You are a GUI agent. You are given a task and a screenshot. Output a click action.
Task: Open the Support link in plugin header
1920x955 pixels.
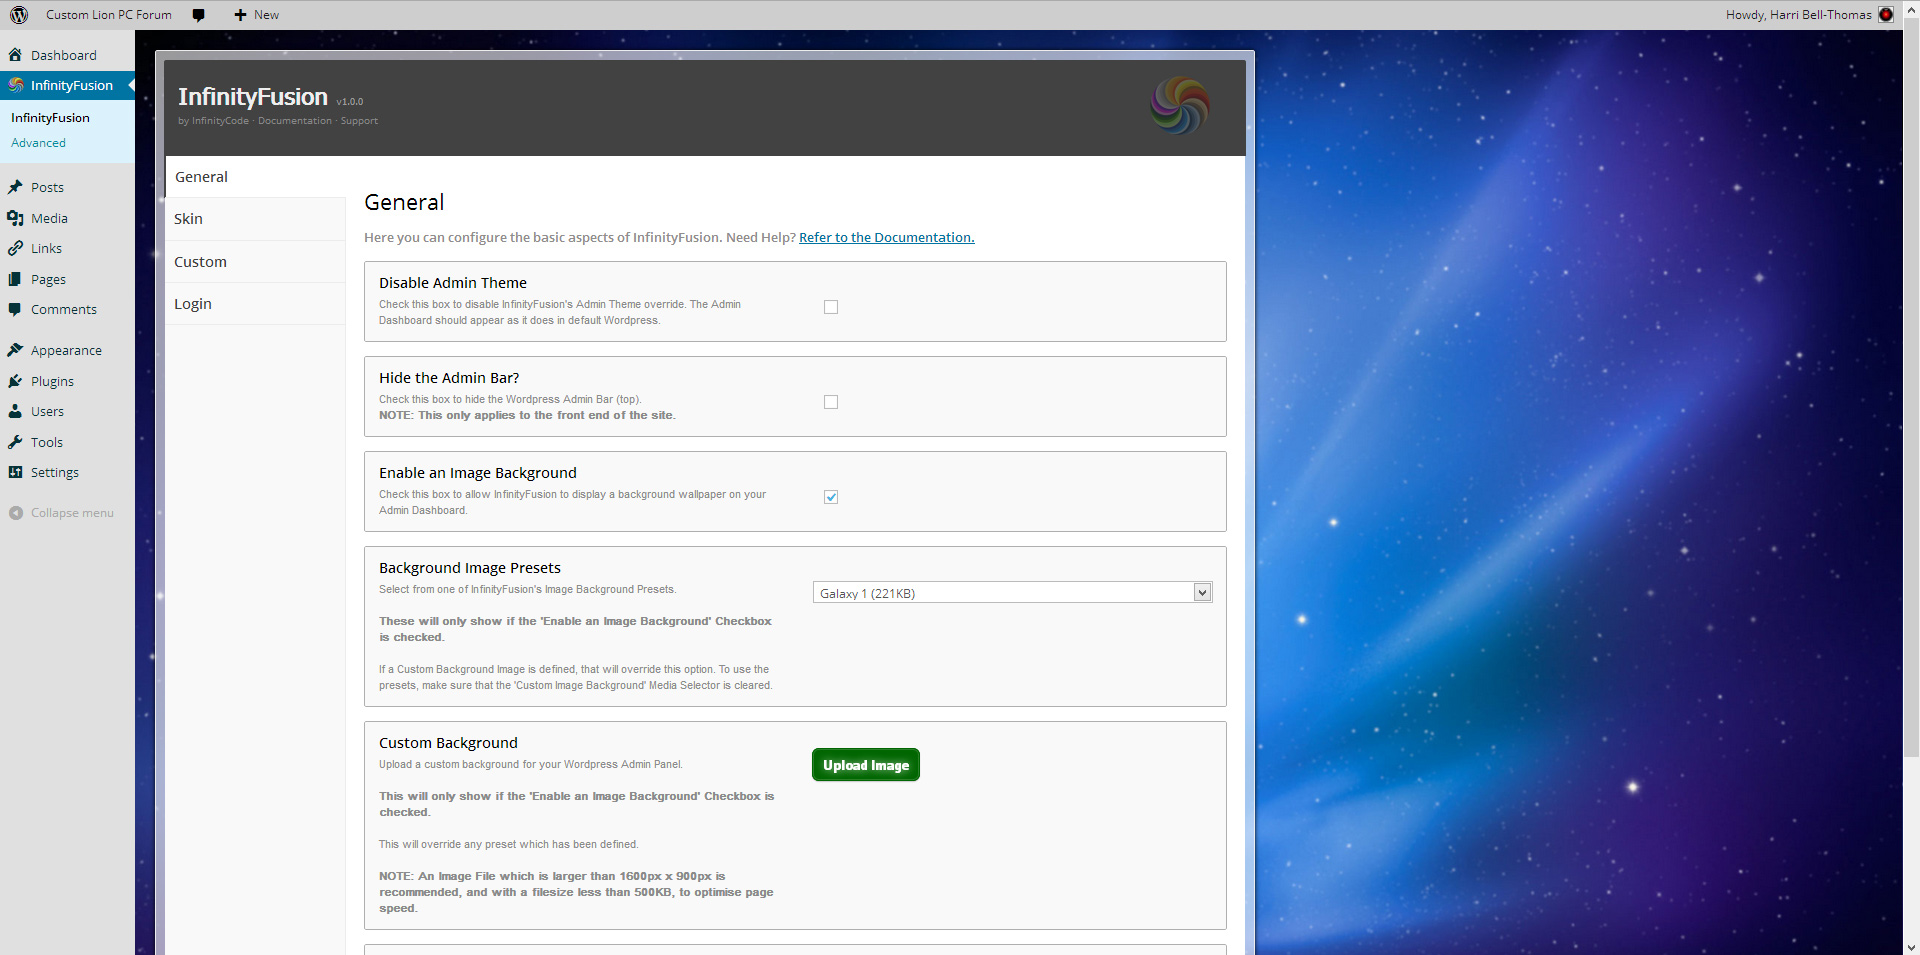pos(359,121)
